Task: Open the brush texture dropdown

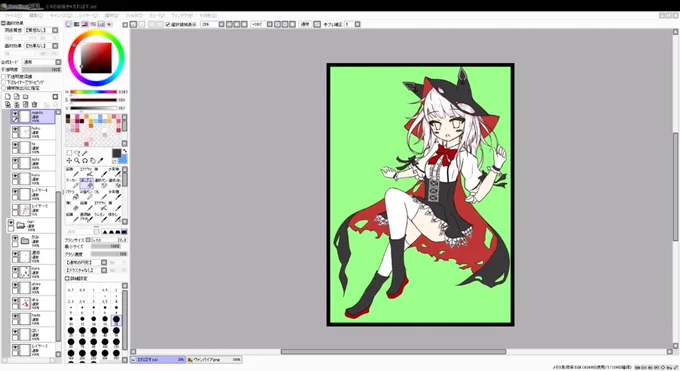Action: (104, 270)
